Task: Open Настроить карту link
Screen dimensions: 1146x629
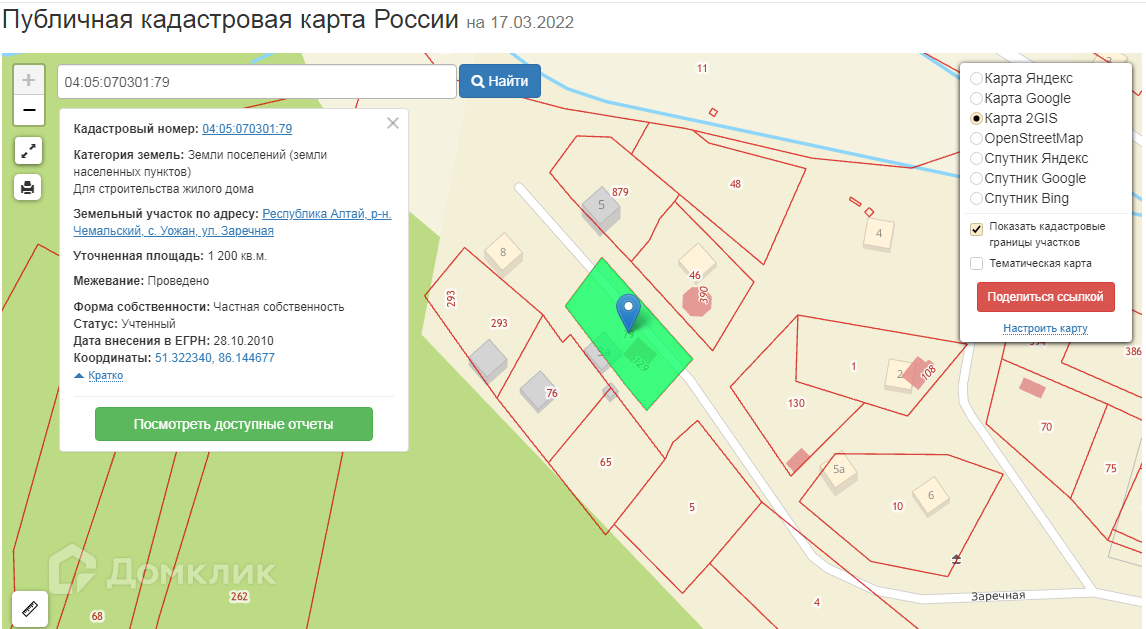Action: [1045, 328]
